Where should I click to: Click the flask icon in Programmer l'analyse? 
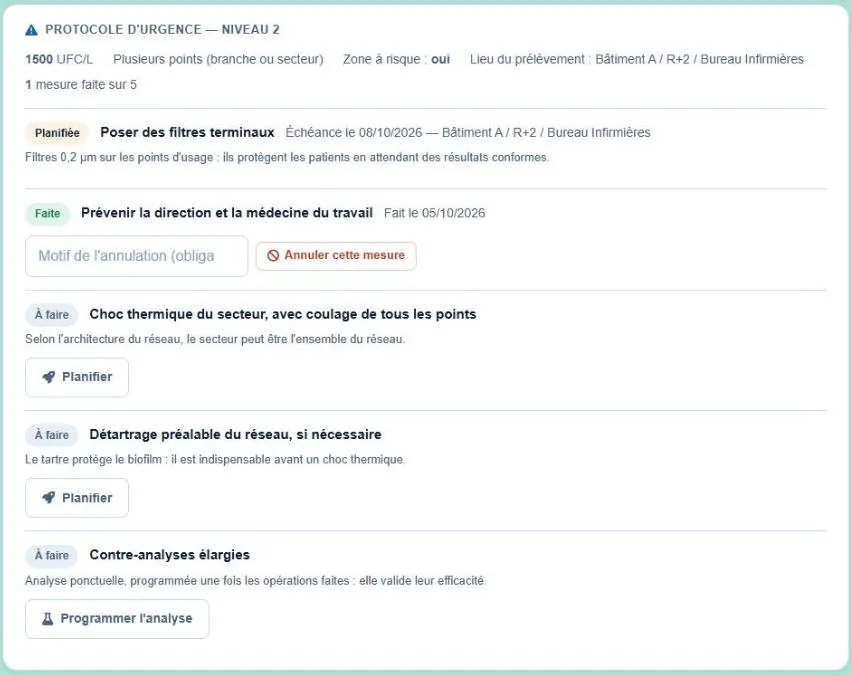48,619
